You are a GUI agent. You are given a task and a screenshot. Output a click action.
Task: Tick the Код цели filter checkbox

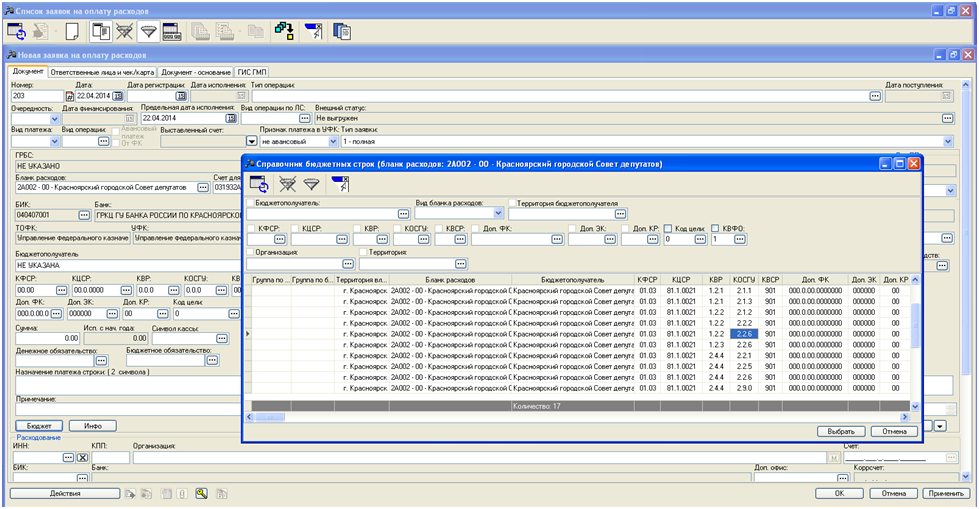669,228
